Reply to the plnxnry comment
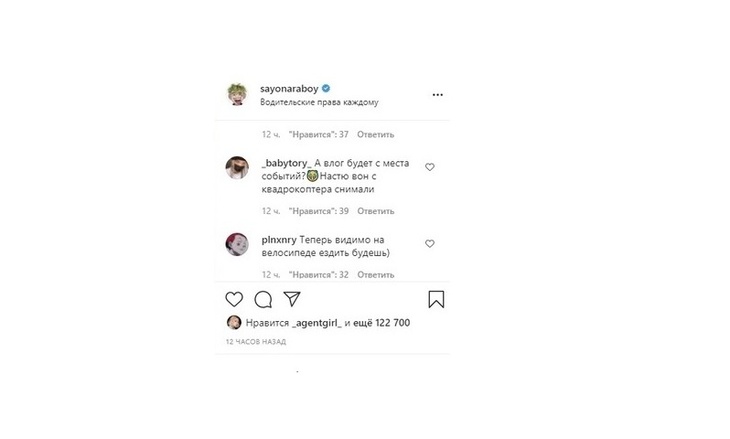Image resolution: width=730 pixels, height=439 pixels. coord(375,274)
